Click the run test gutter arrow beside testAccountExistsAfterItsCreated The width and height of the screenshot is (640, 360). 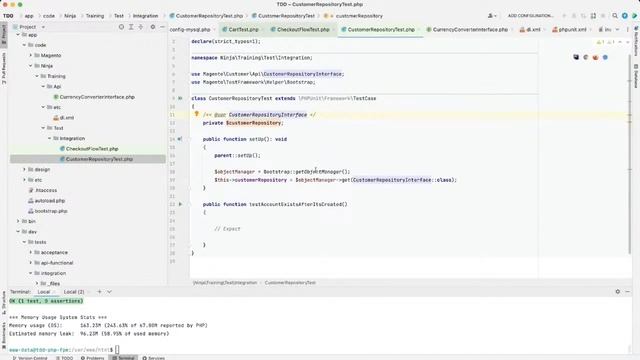point(180,204)
